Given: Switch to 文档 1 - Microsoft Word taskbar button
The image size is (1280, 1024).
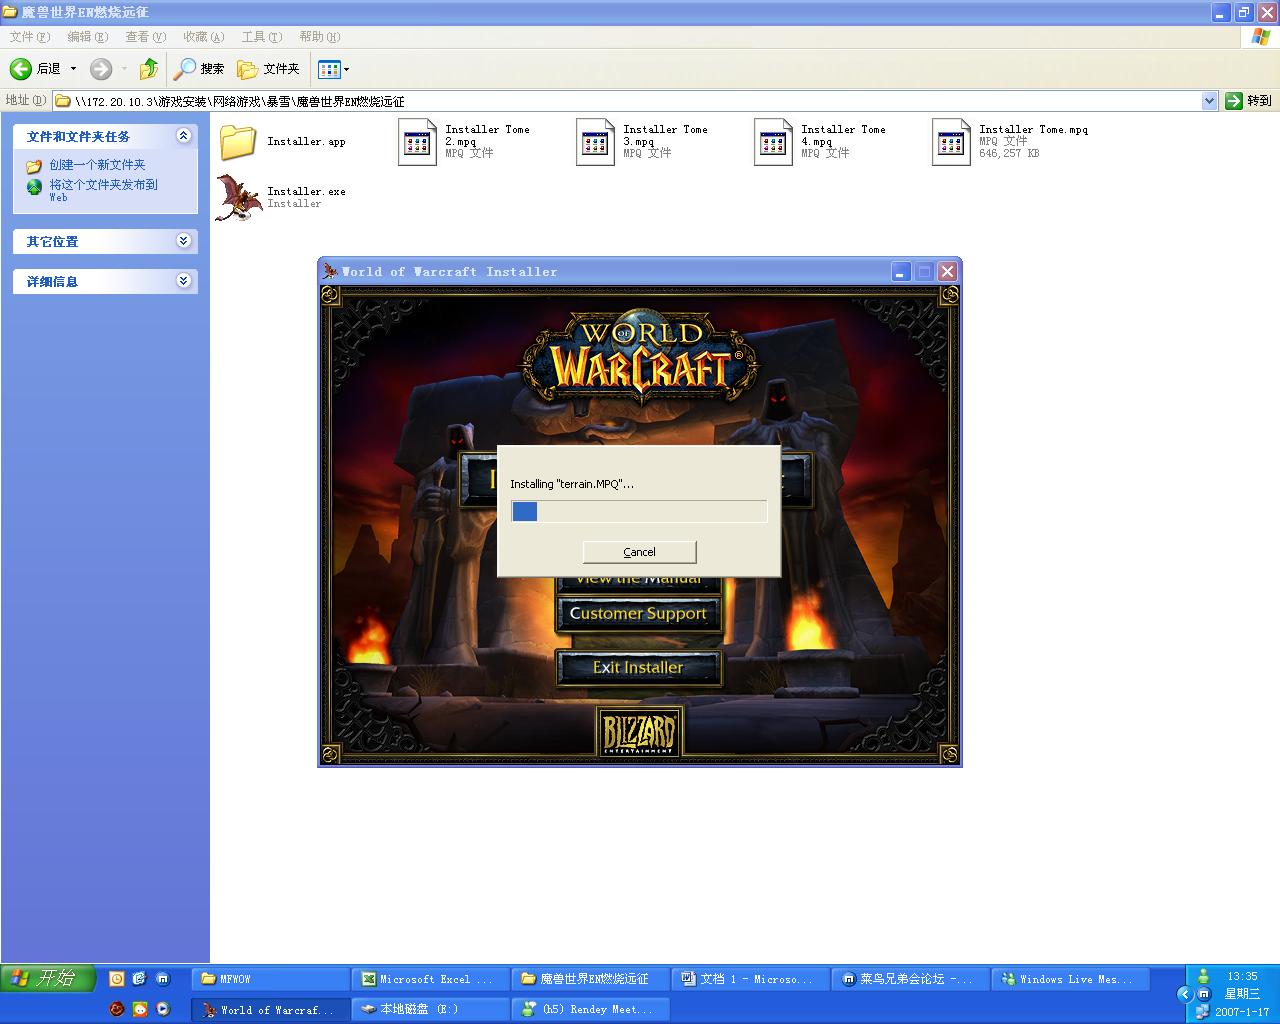Looking at the screenshot, I should pos(750,979).
